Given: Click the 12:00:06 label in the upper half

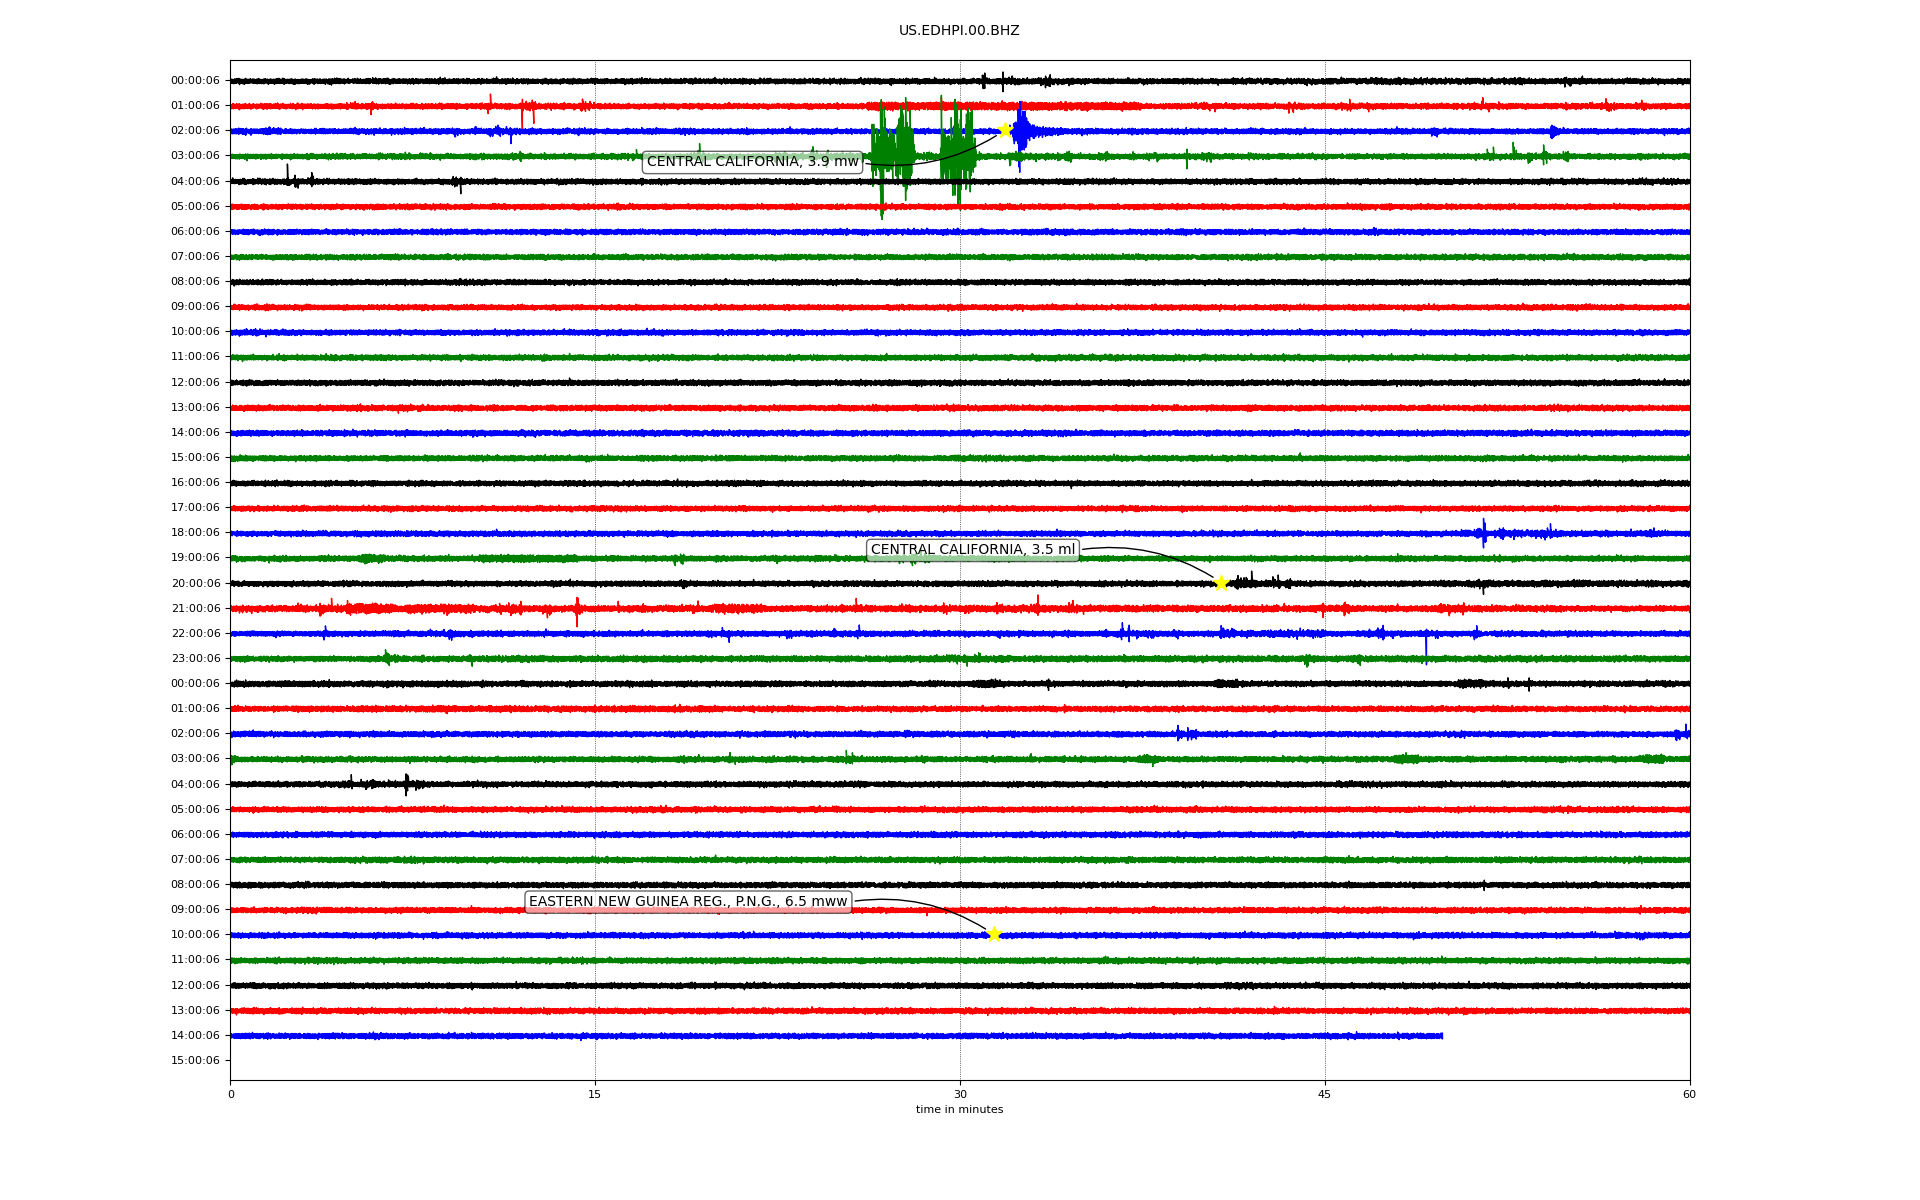Looking at the screenshot, I should tap(195, 382).
